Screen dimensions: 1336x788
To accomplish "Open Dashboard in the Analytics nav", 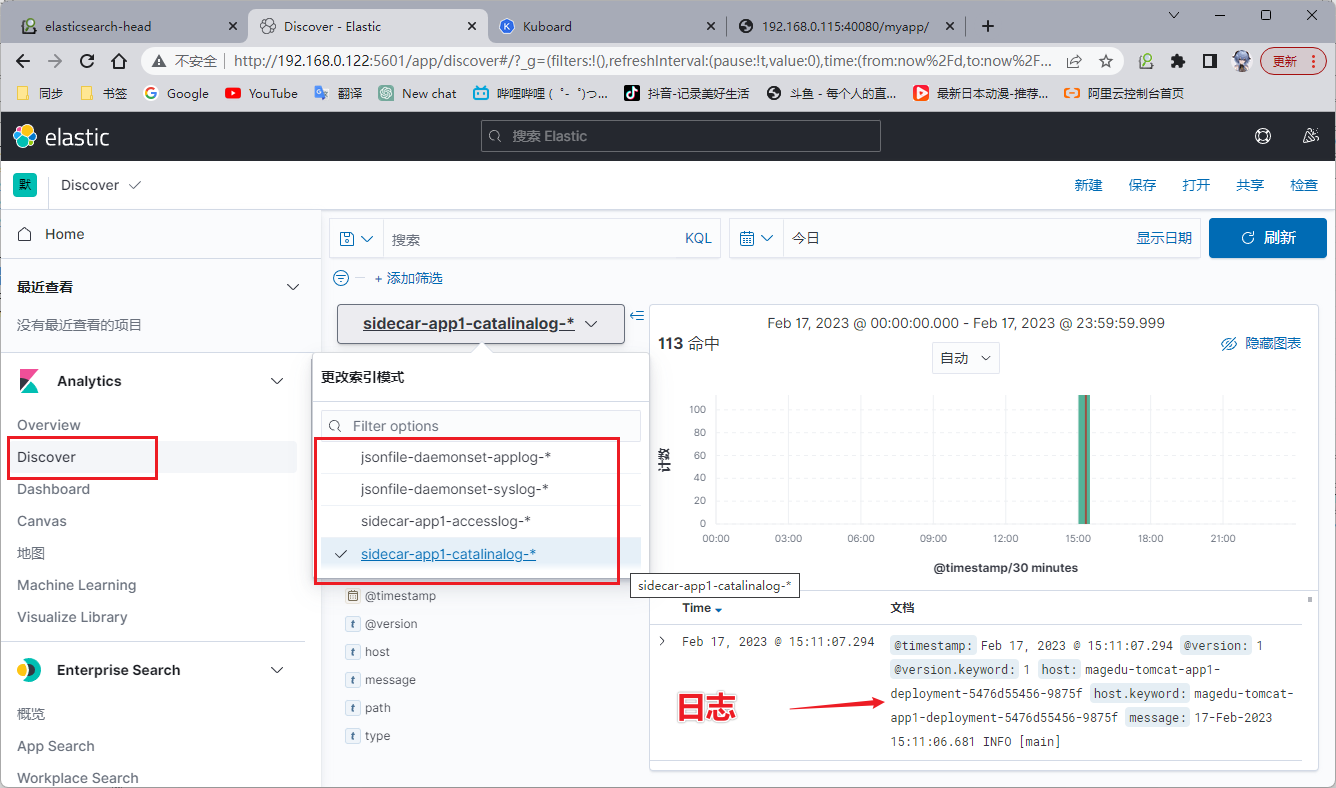I will (53, 489).
